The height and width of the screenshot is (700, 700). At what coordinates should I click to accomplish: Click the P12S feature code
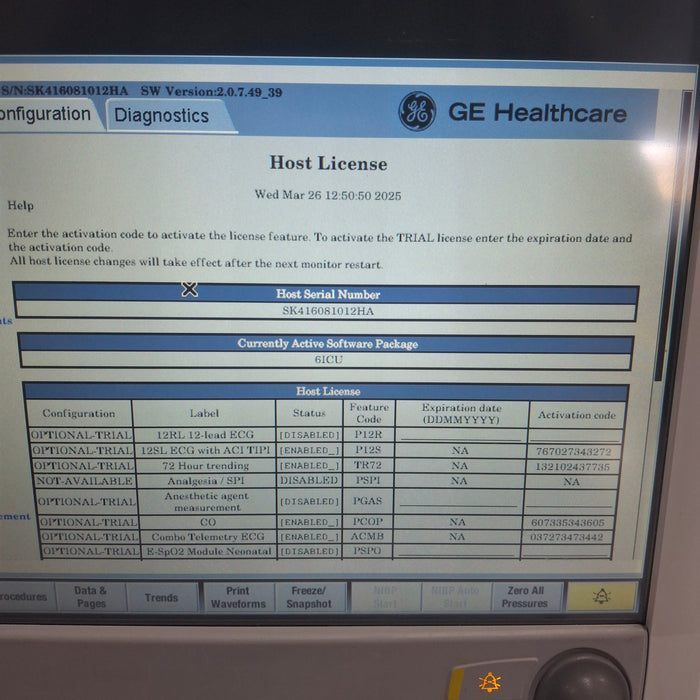click(x=367, y=450)
